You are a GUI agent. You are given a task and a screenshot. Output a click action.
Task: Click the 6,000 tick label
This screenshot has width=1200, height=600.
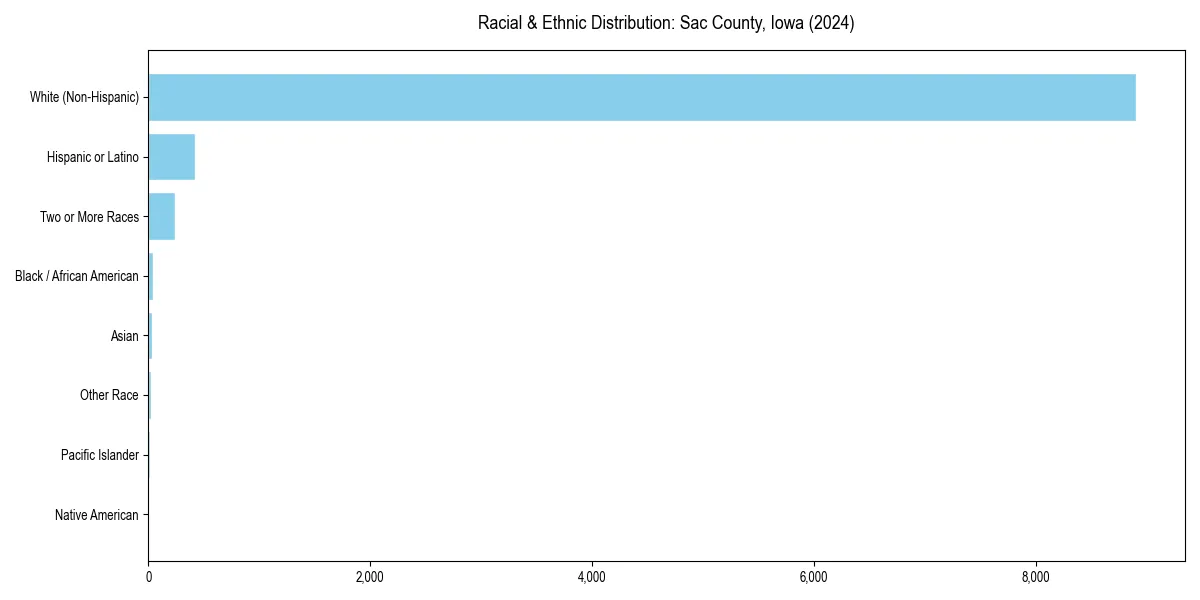tap(815, 573)
